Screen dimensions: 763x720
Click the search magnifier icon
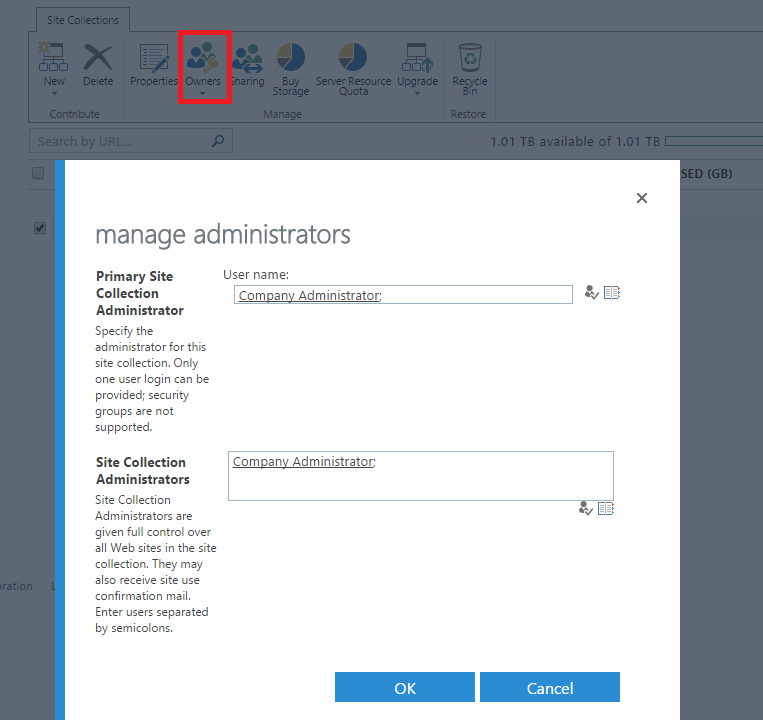(218, 141)
